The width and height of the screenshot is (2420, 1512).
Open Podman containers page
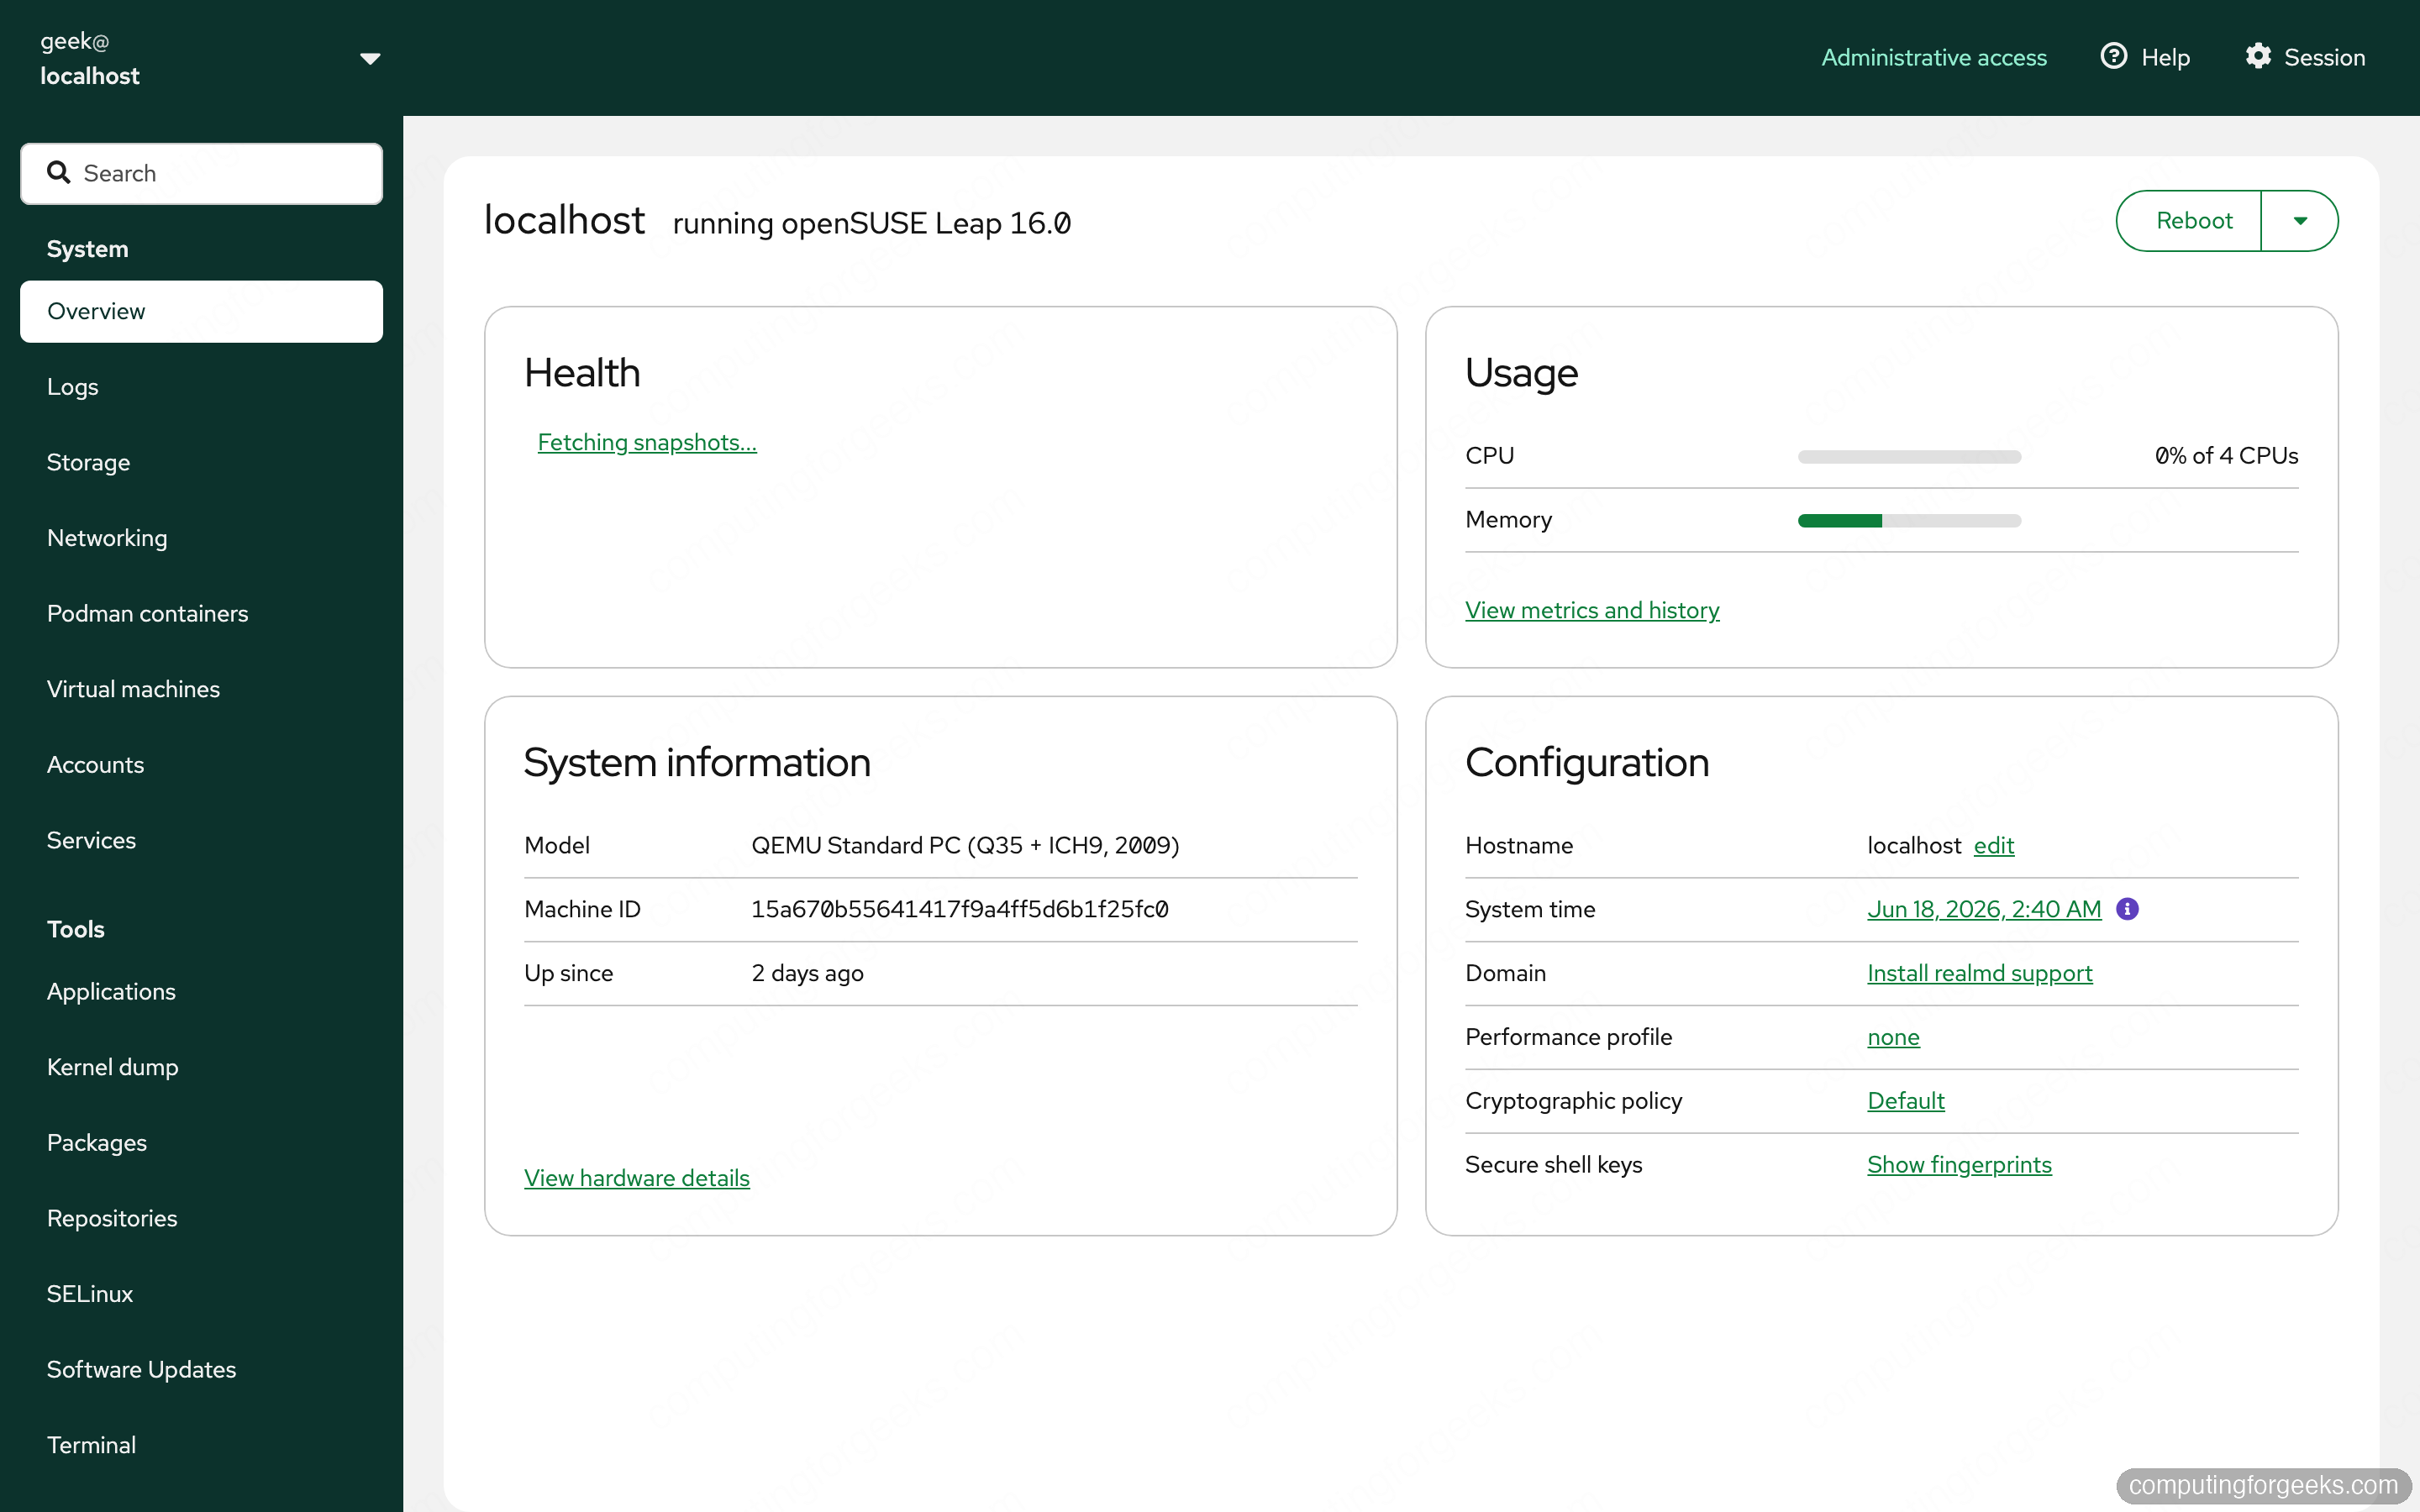[201, 613]
